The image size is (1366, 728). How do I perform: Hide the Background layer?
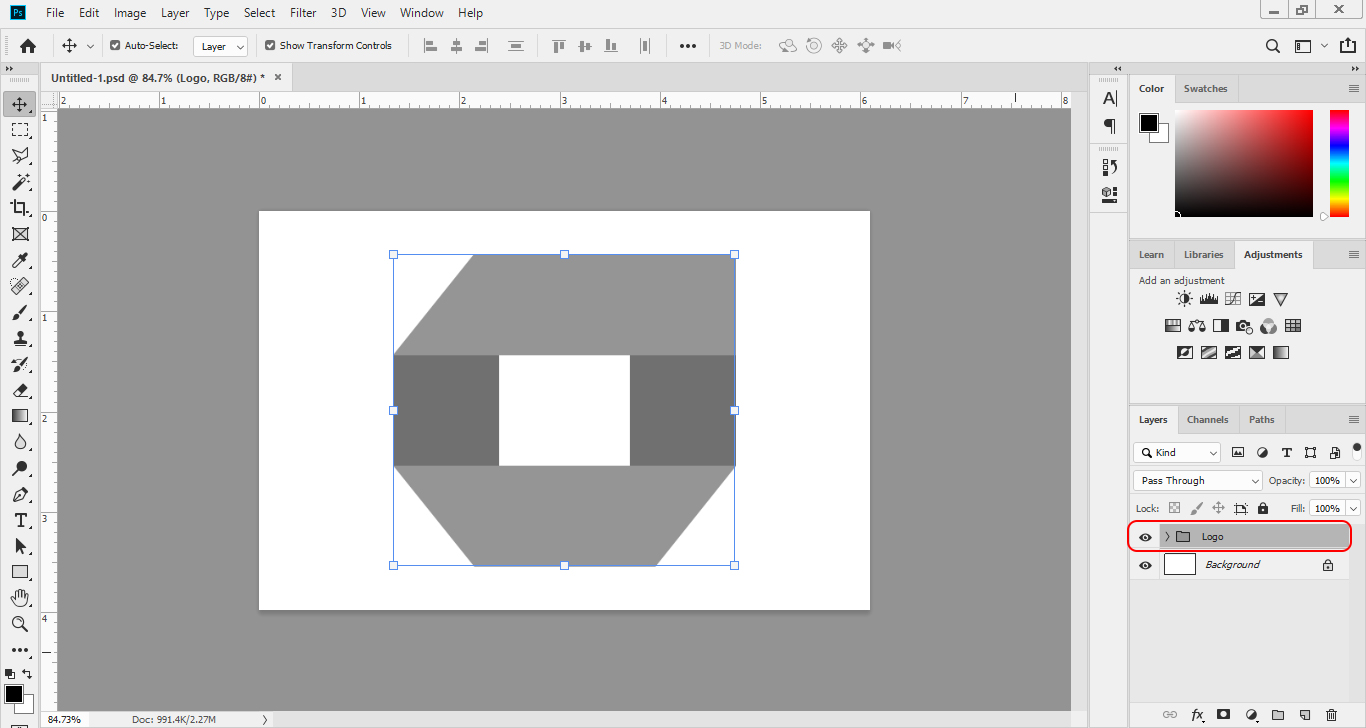point(1146,565)
